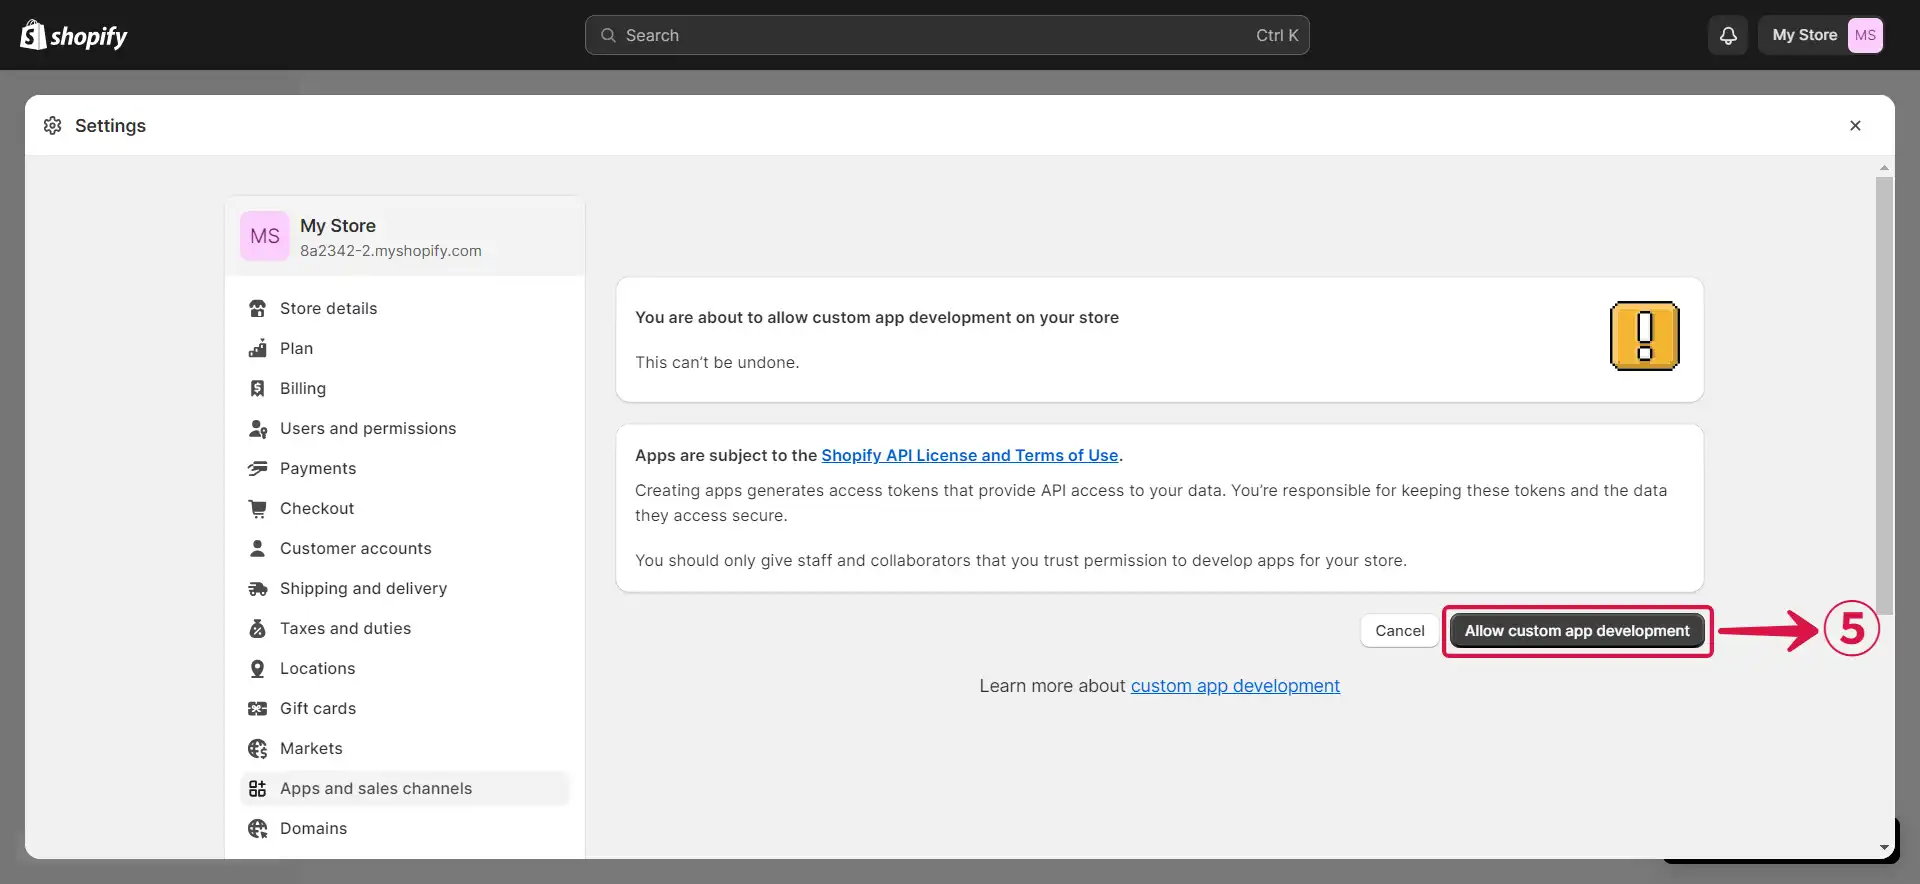Open Customer accounts settings

tap(405, 548)
